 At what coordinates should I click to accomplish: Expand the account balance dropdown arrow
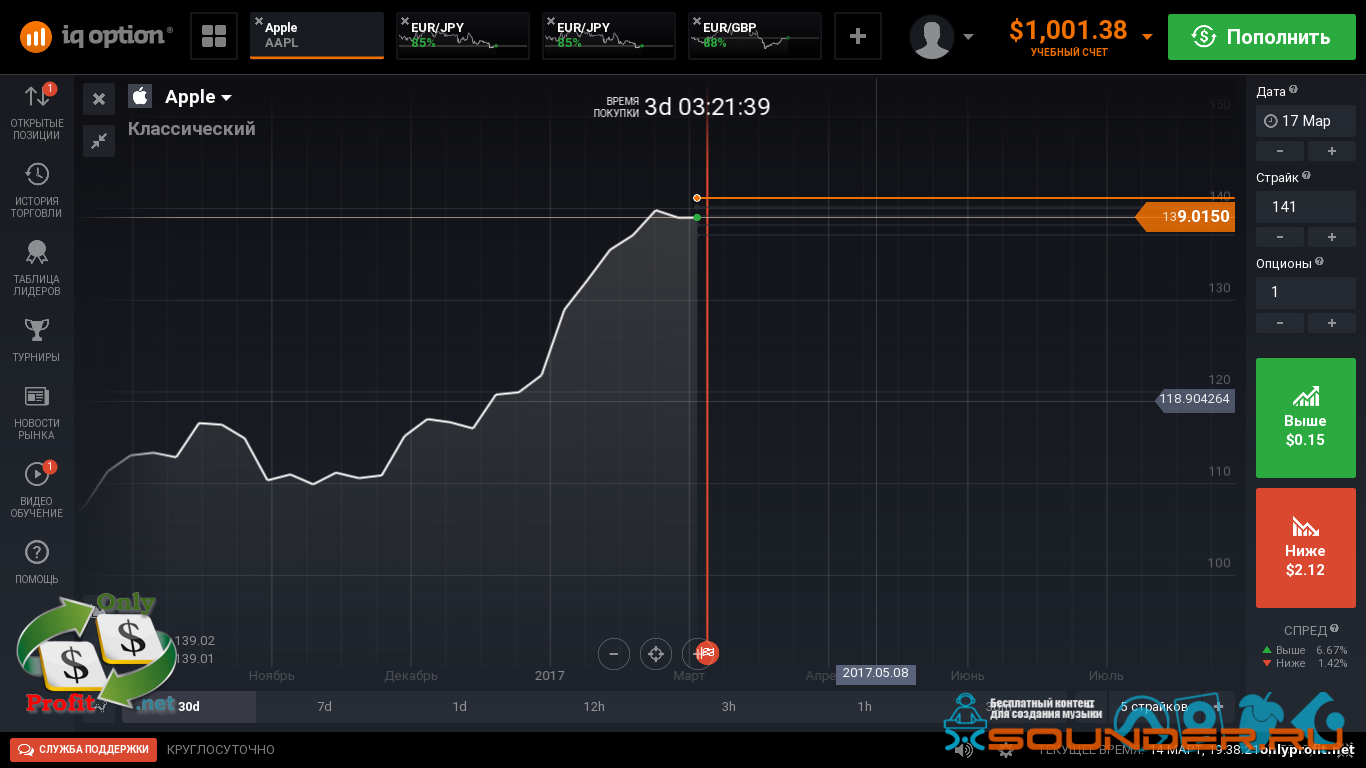coord(1147,37)
